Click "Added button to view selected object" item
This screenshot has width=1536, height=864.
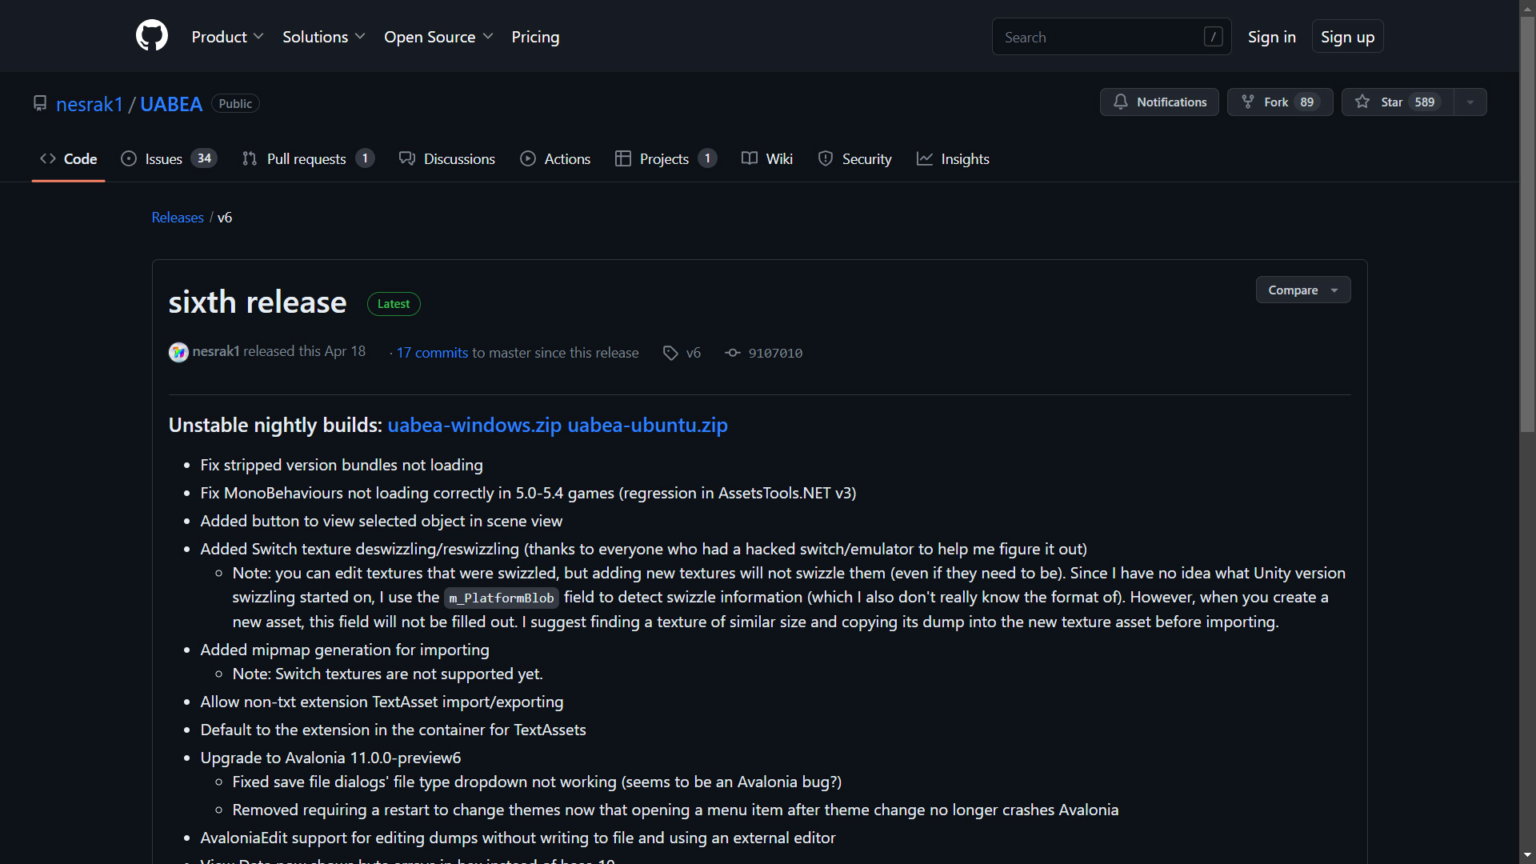[381, 521]
